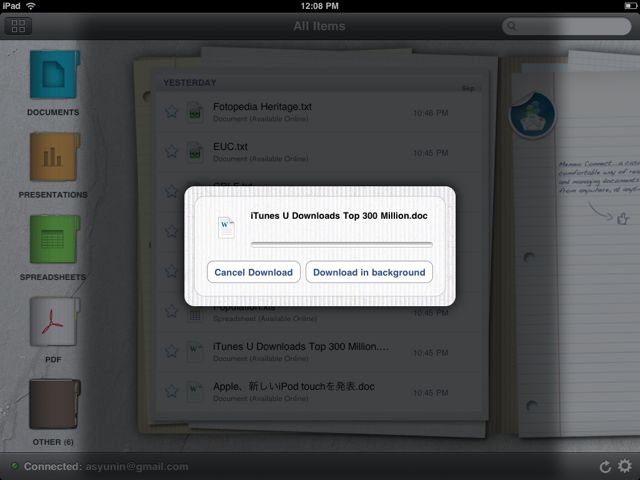Click Word icon of Apple iPod touch row

pyautogui.click(x=195, y=391)
